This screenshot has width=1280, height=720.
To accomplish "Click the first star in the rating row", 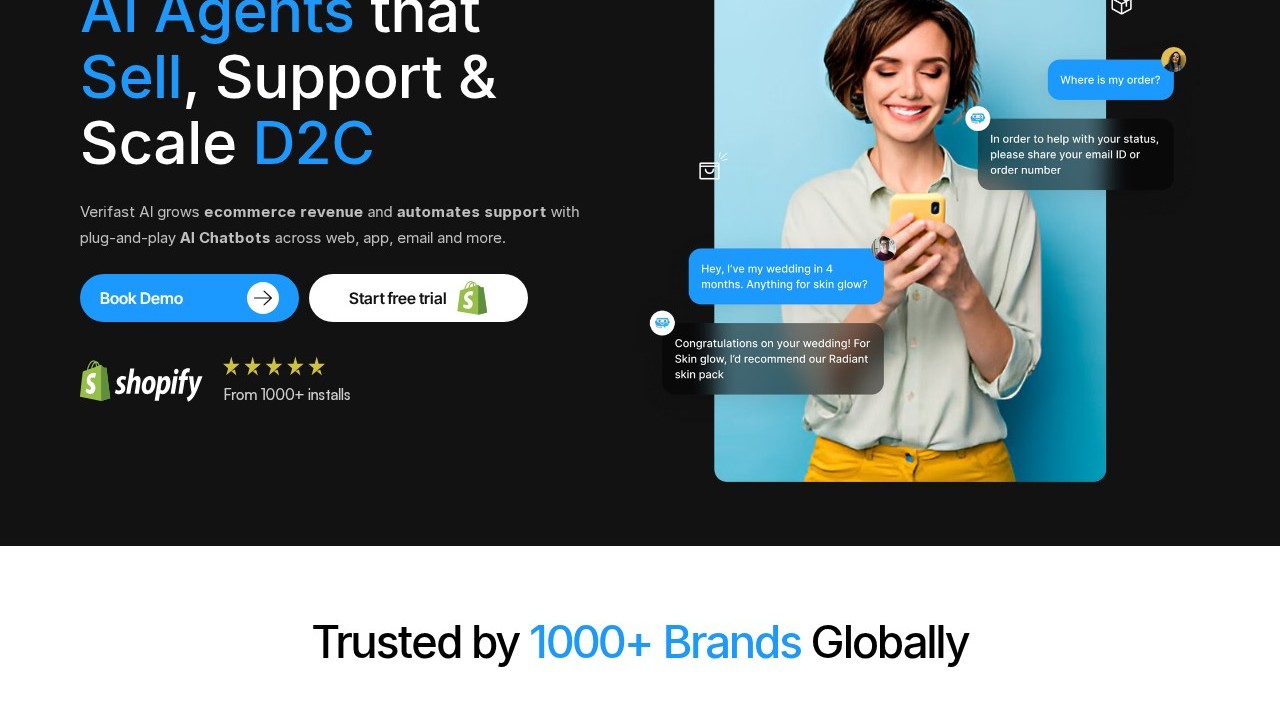I will 232,366.
